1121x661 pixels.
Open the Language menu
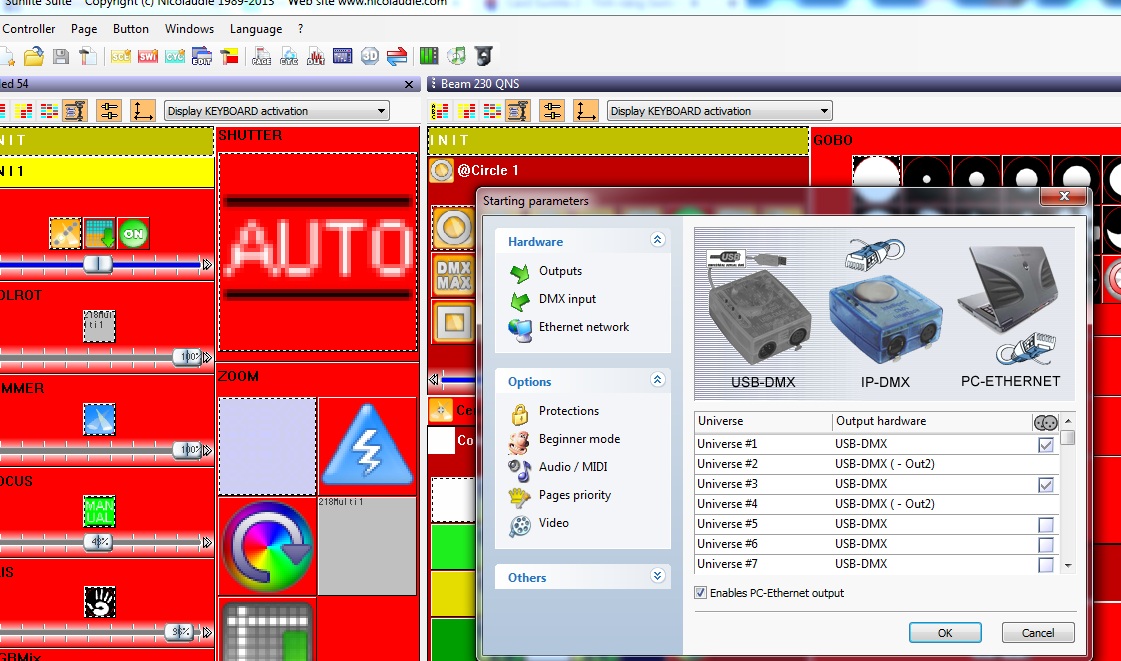(256, 29)
